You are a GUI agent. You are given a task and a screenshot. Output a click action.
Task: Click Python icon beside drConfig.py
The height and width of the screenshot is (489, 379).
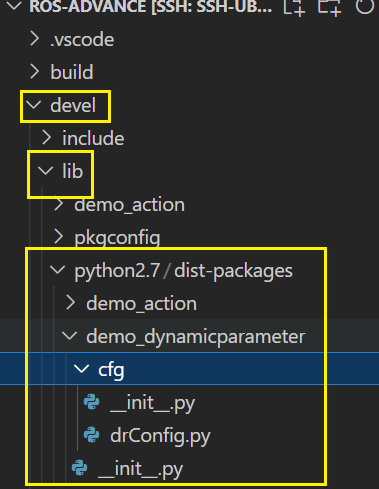click(x=92, y=435)
